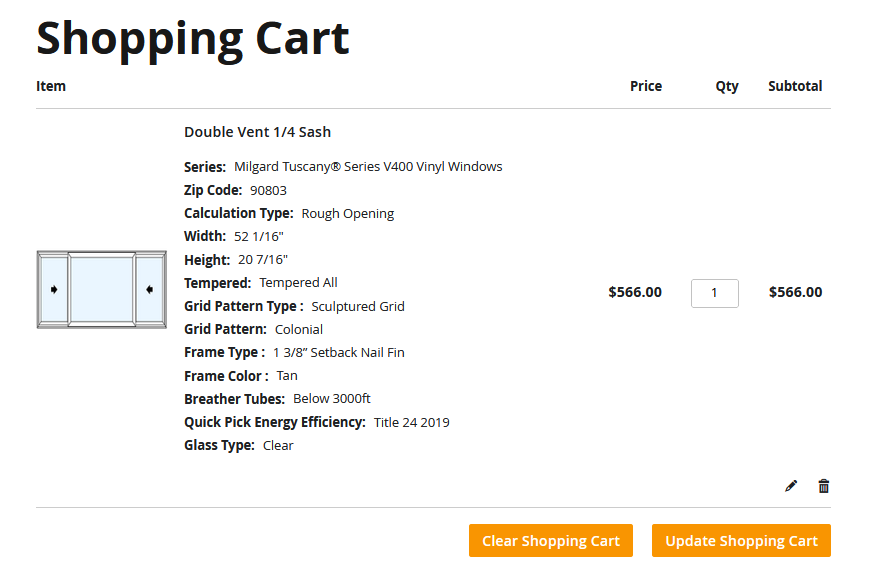Click the Subtotal column header
Viewport: 874px width, 570px height.
coord(795,86)
